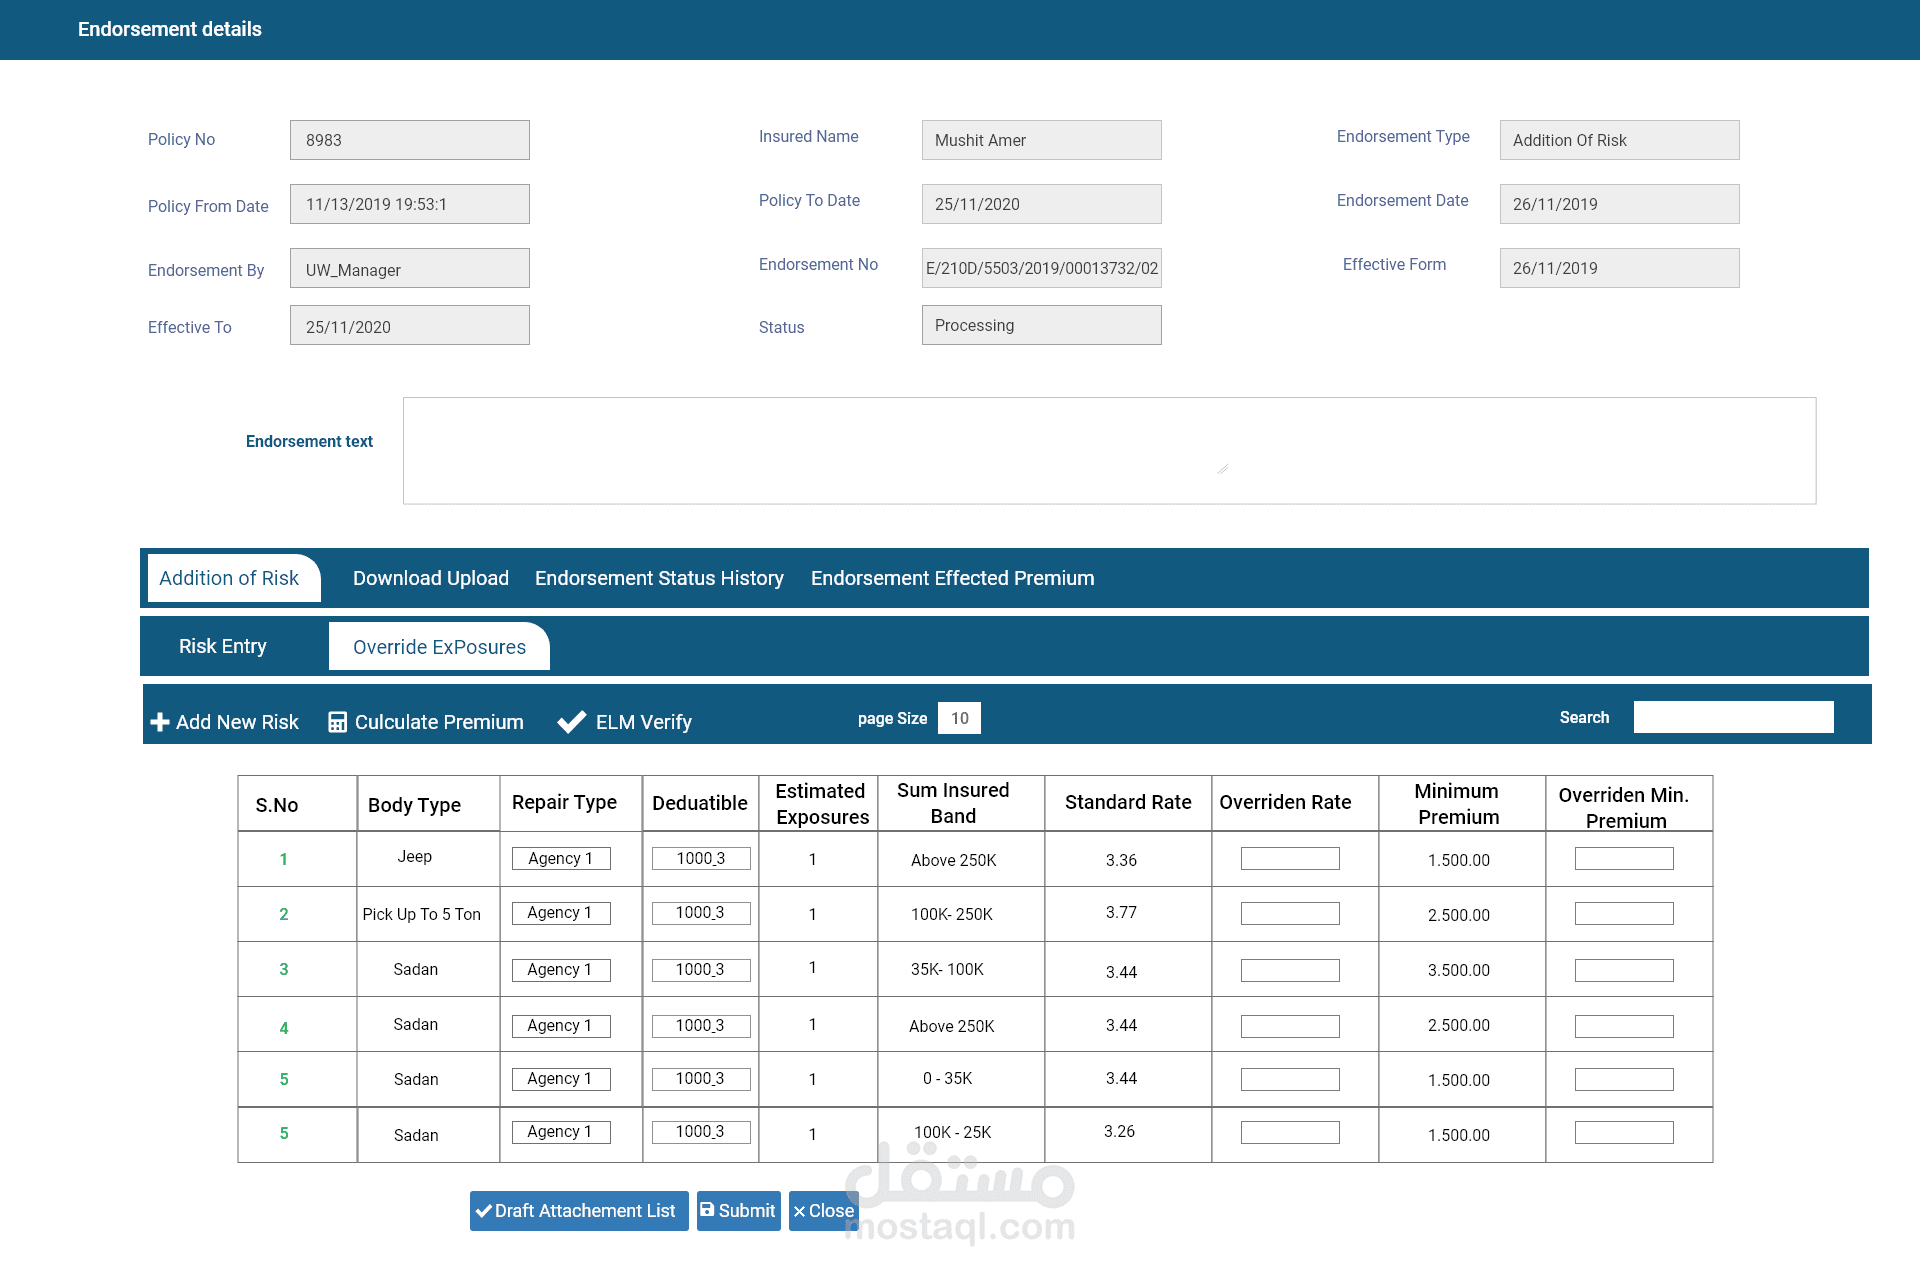Viewport: 1920px width, 1272px height.
Task: Click serial number 3 link in table
Action: [x=284, y=969]
